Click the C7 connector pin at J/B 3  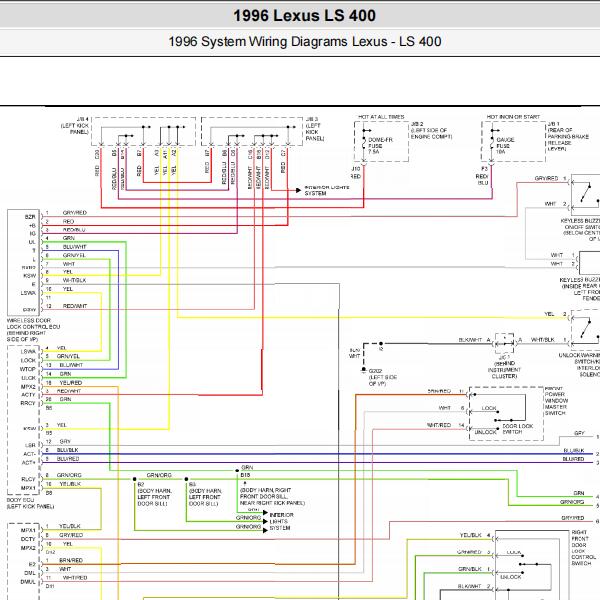tap(283, 153)
